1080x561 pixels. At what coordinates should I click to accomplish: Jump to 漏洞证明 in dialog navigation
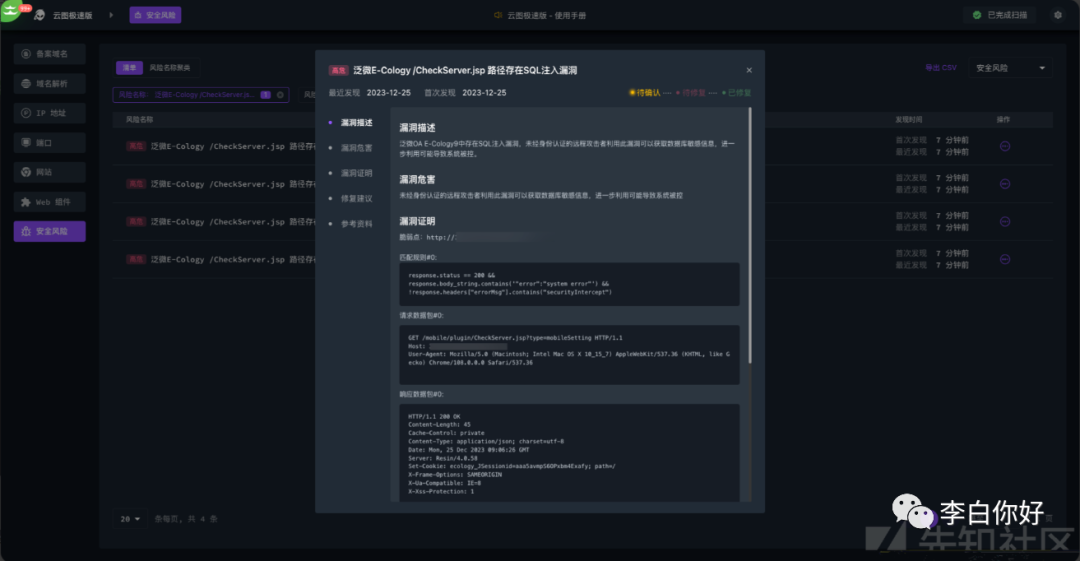pos(357,174)
